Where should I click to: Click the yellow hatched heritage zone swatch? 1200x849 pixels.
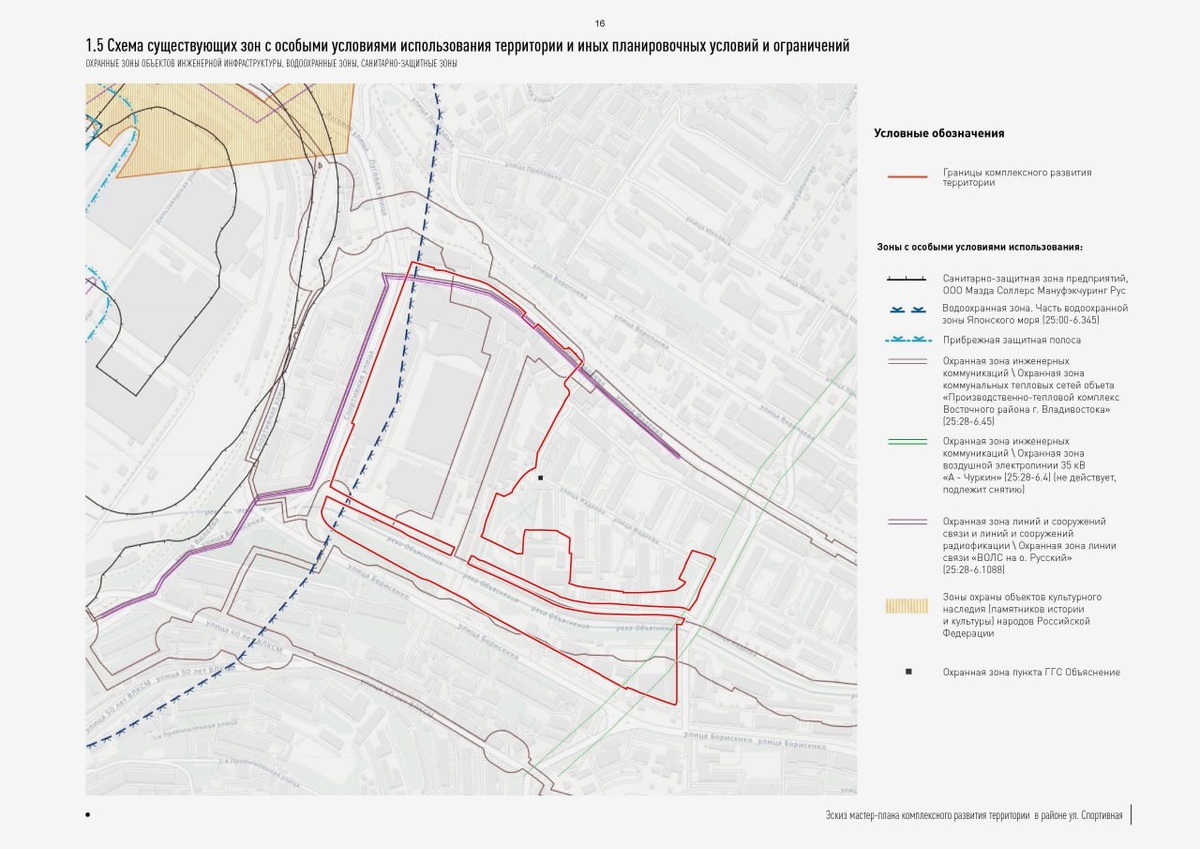(908, 605)
